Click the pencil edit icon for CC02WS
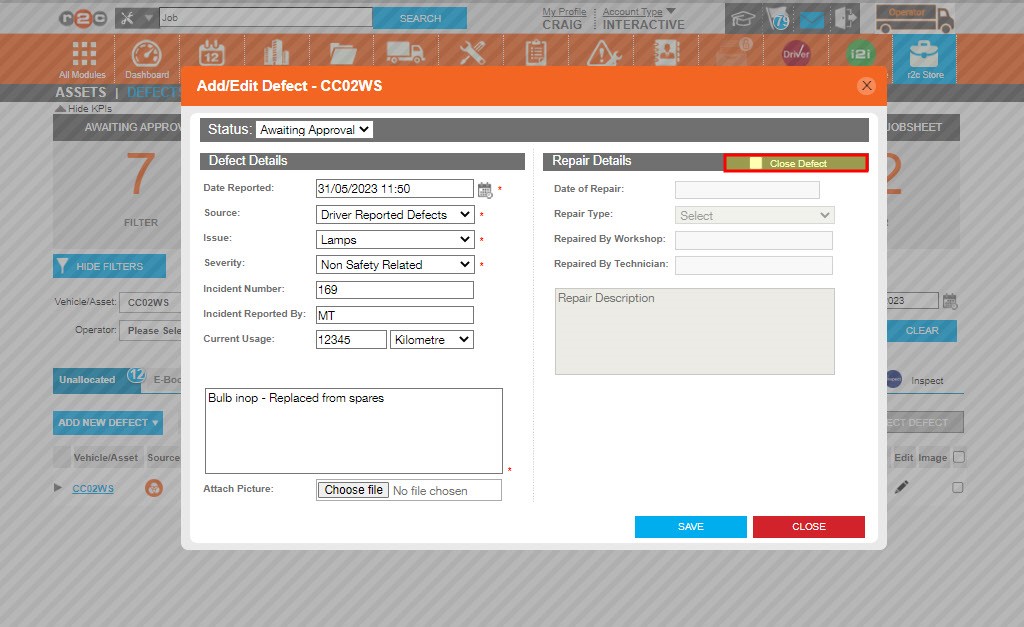This screenshot has height=627, width=1024. 901,487
